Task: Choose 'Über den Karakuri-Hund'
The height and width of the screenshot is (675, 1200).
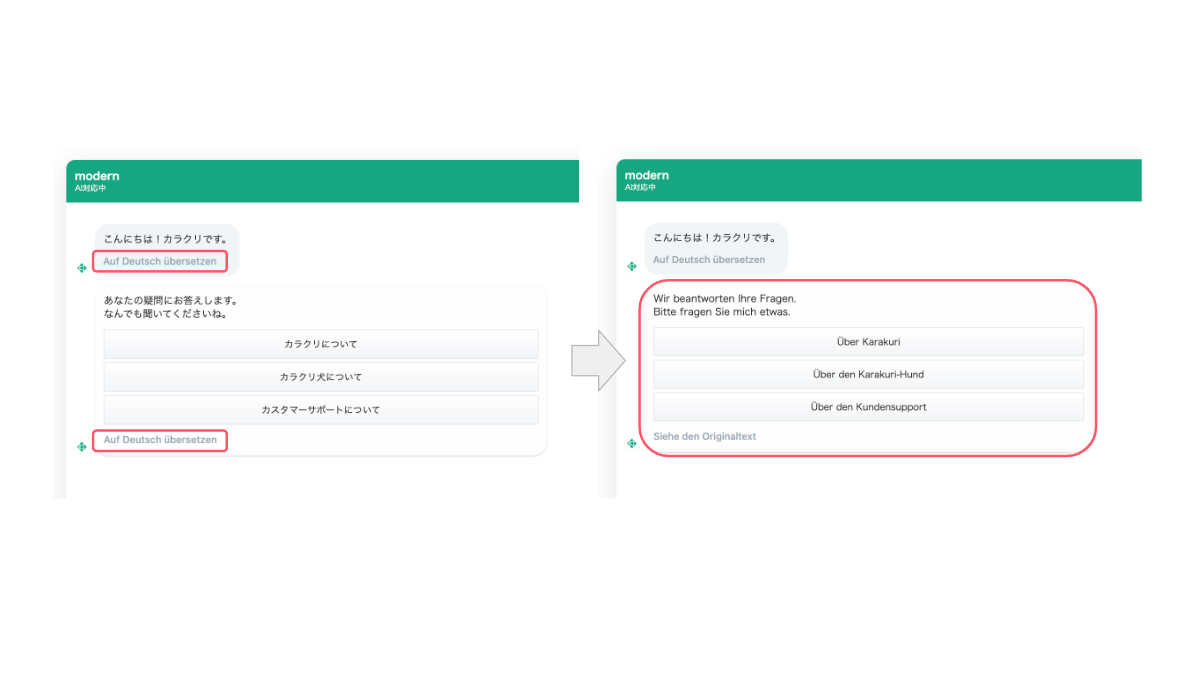Action: [868, 375]
